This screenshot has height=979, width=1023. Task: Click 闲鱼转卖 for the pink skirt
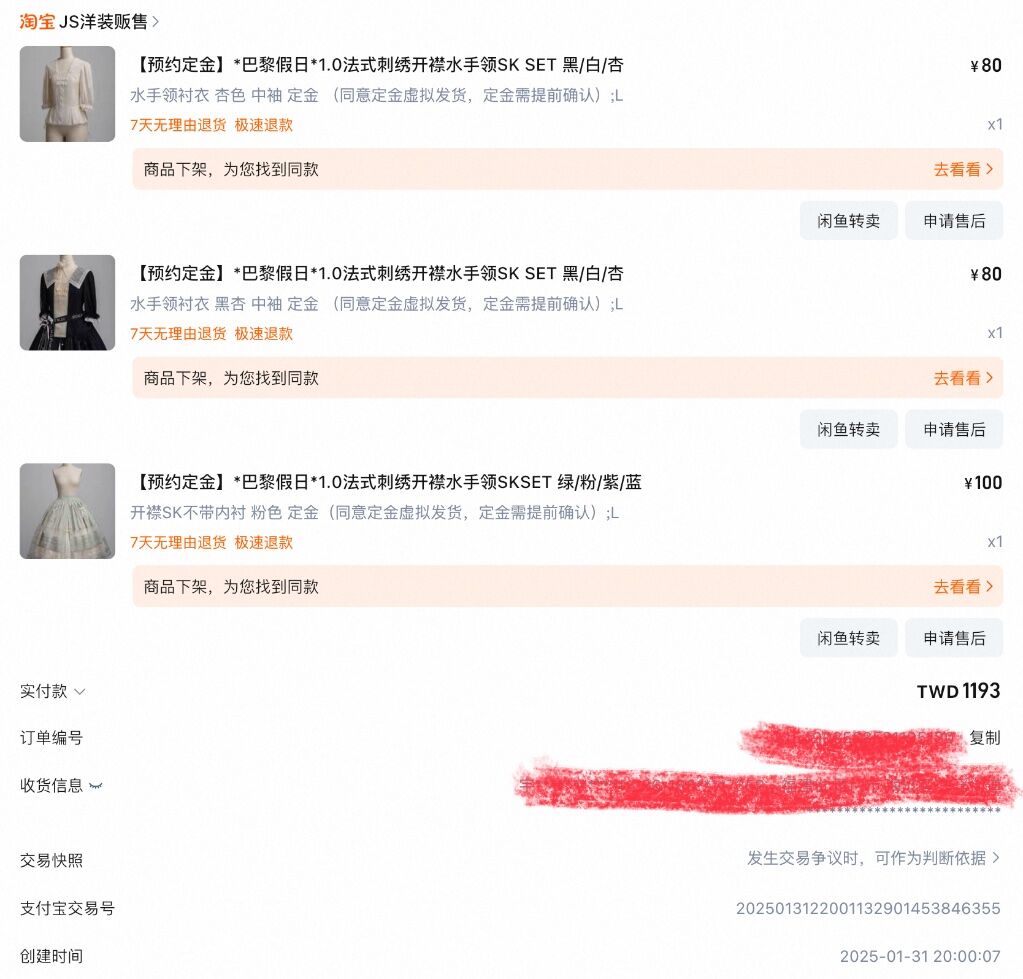(x=848, y=639)
